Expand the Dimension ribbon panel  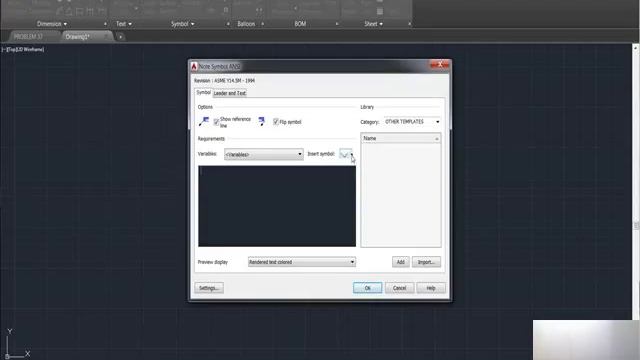[x=52, y=24]
